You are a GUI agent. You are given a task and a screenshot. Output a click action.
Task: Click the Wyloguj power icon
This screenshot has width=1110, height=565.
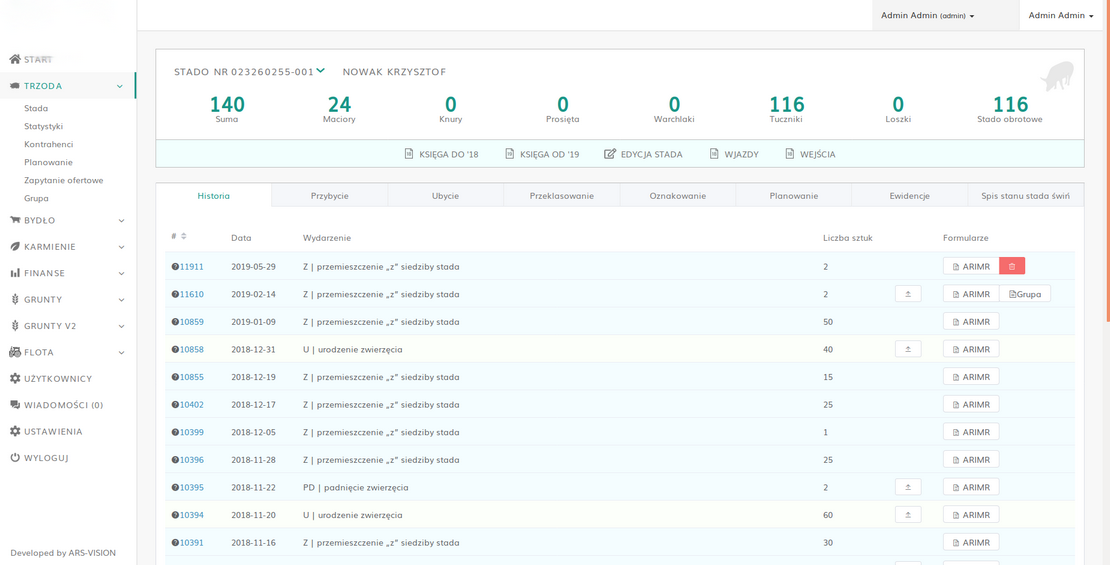click(x=15, y=458)
